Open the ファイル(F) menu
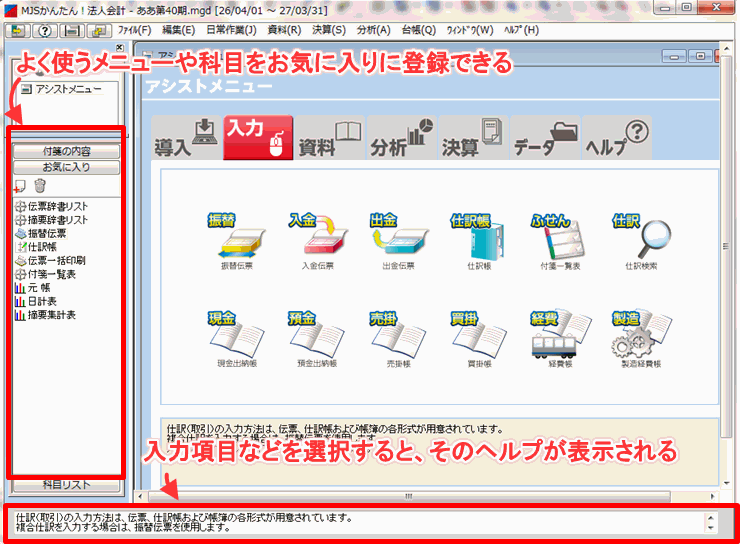740x544 pixels. pos(135,30)
